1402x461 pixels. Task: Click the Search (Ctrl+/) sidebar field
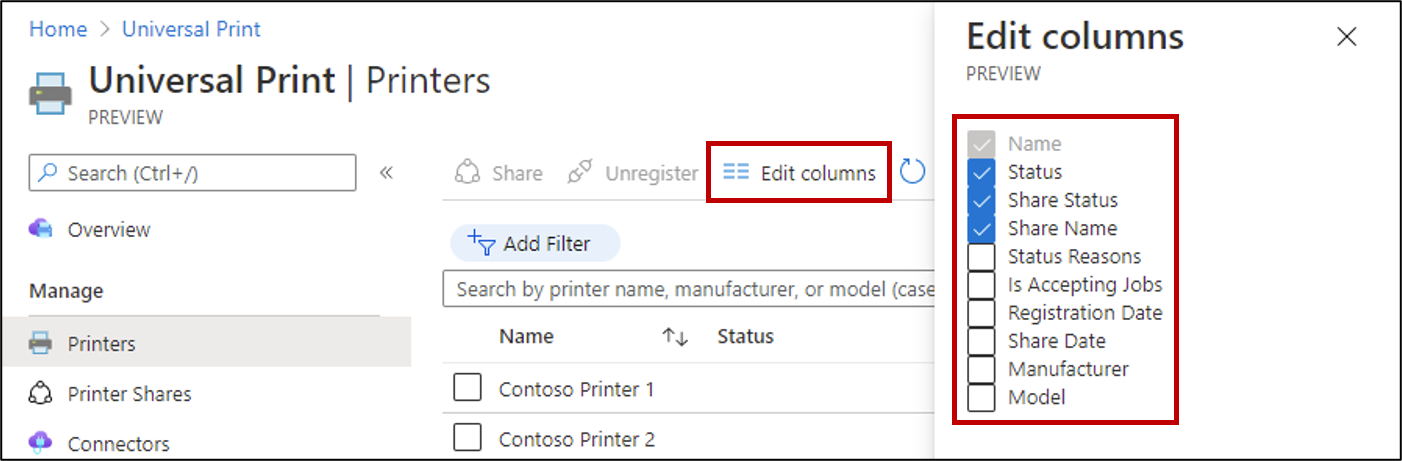(x=193, y=173)
